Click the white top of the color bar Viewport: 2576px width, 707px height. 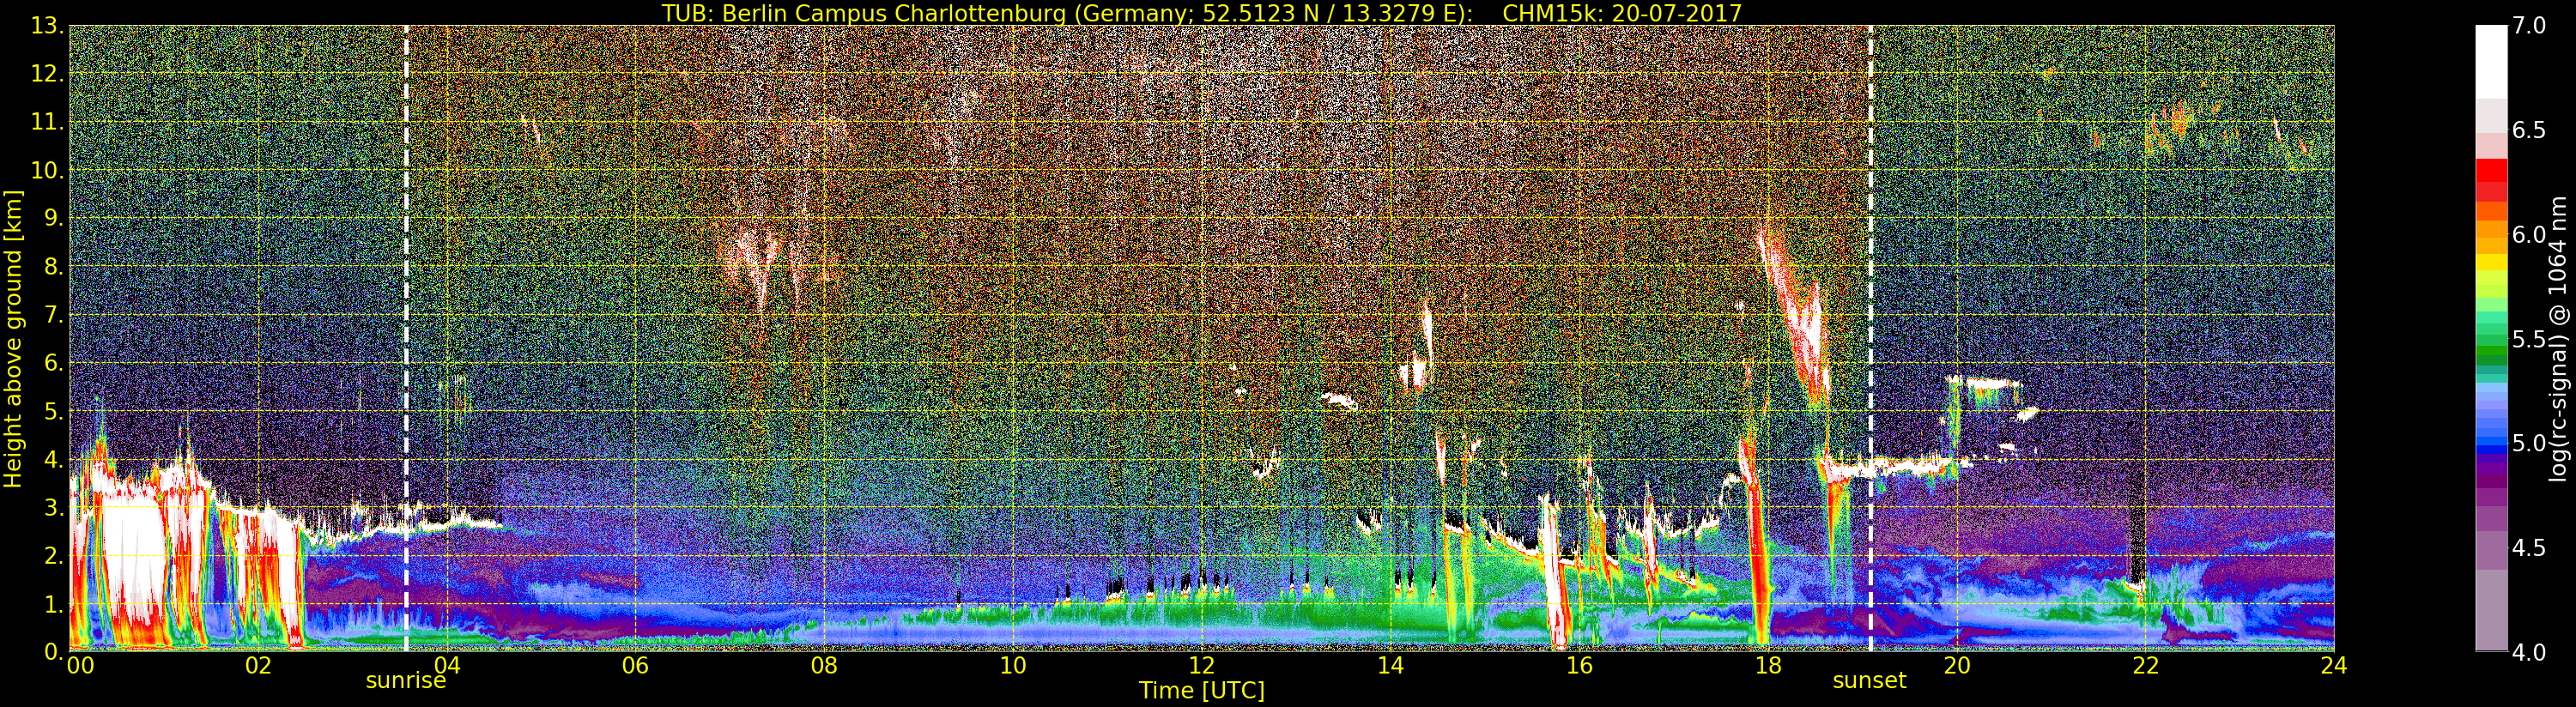click(x=2491, y=60)
